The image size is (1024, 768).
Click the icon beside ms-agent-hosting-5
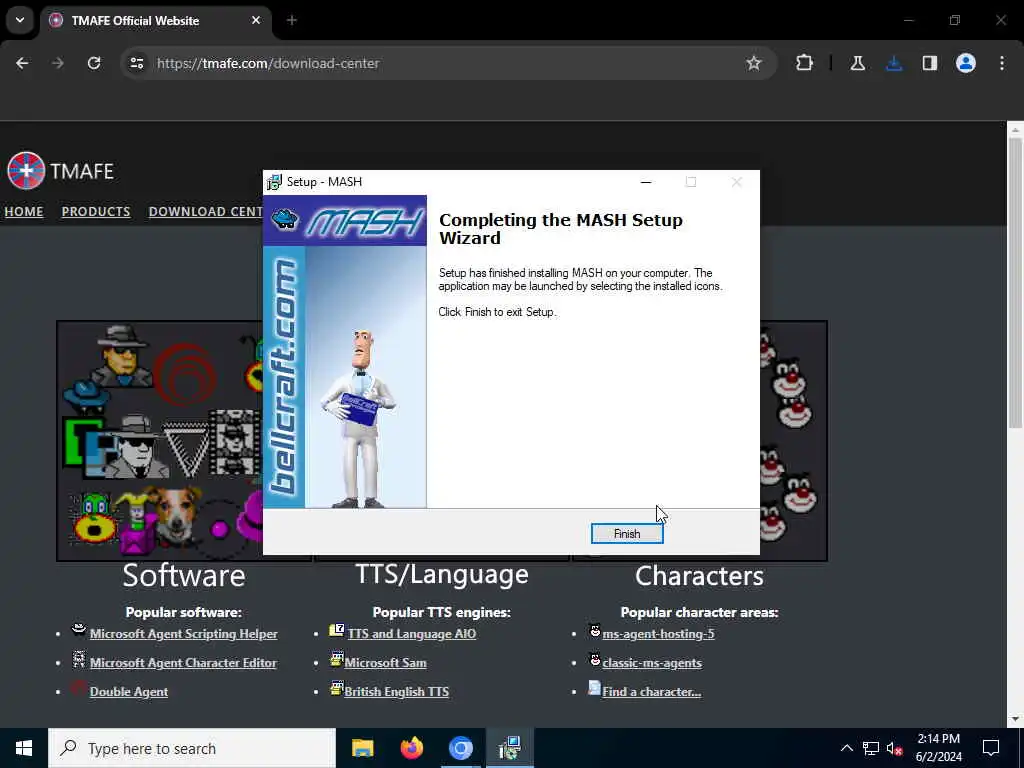[x=595, y=631]
